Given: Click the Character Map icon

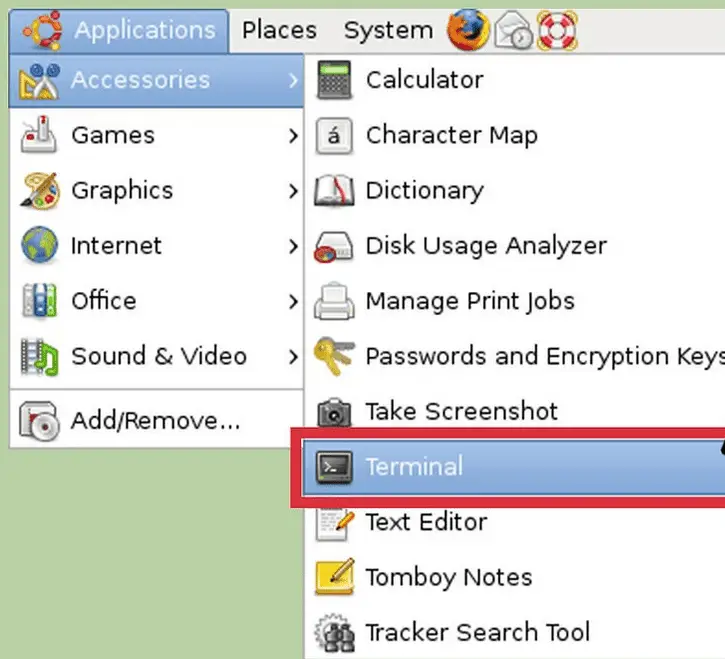Looking at the screenshot, I should tap(334, 135).
